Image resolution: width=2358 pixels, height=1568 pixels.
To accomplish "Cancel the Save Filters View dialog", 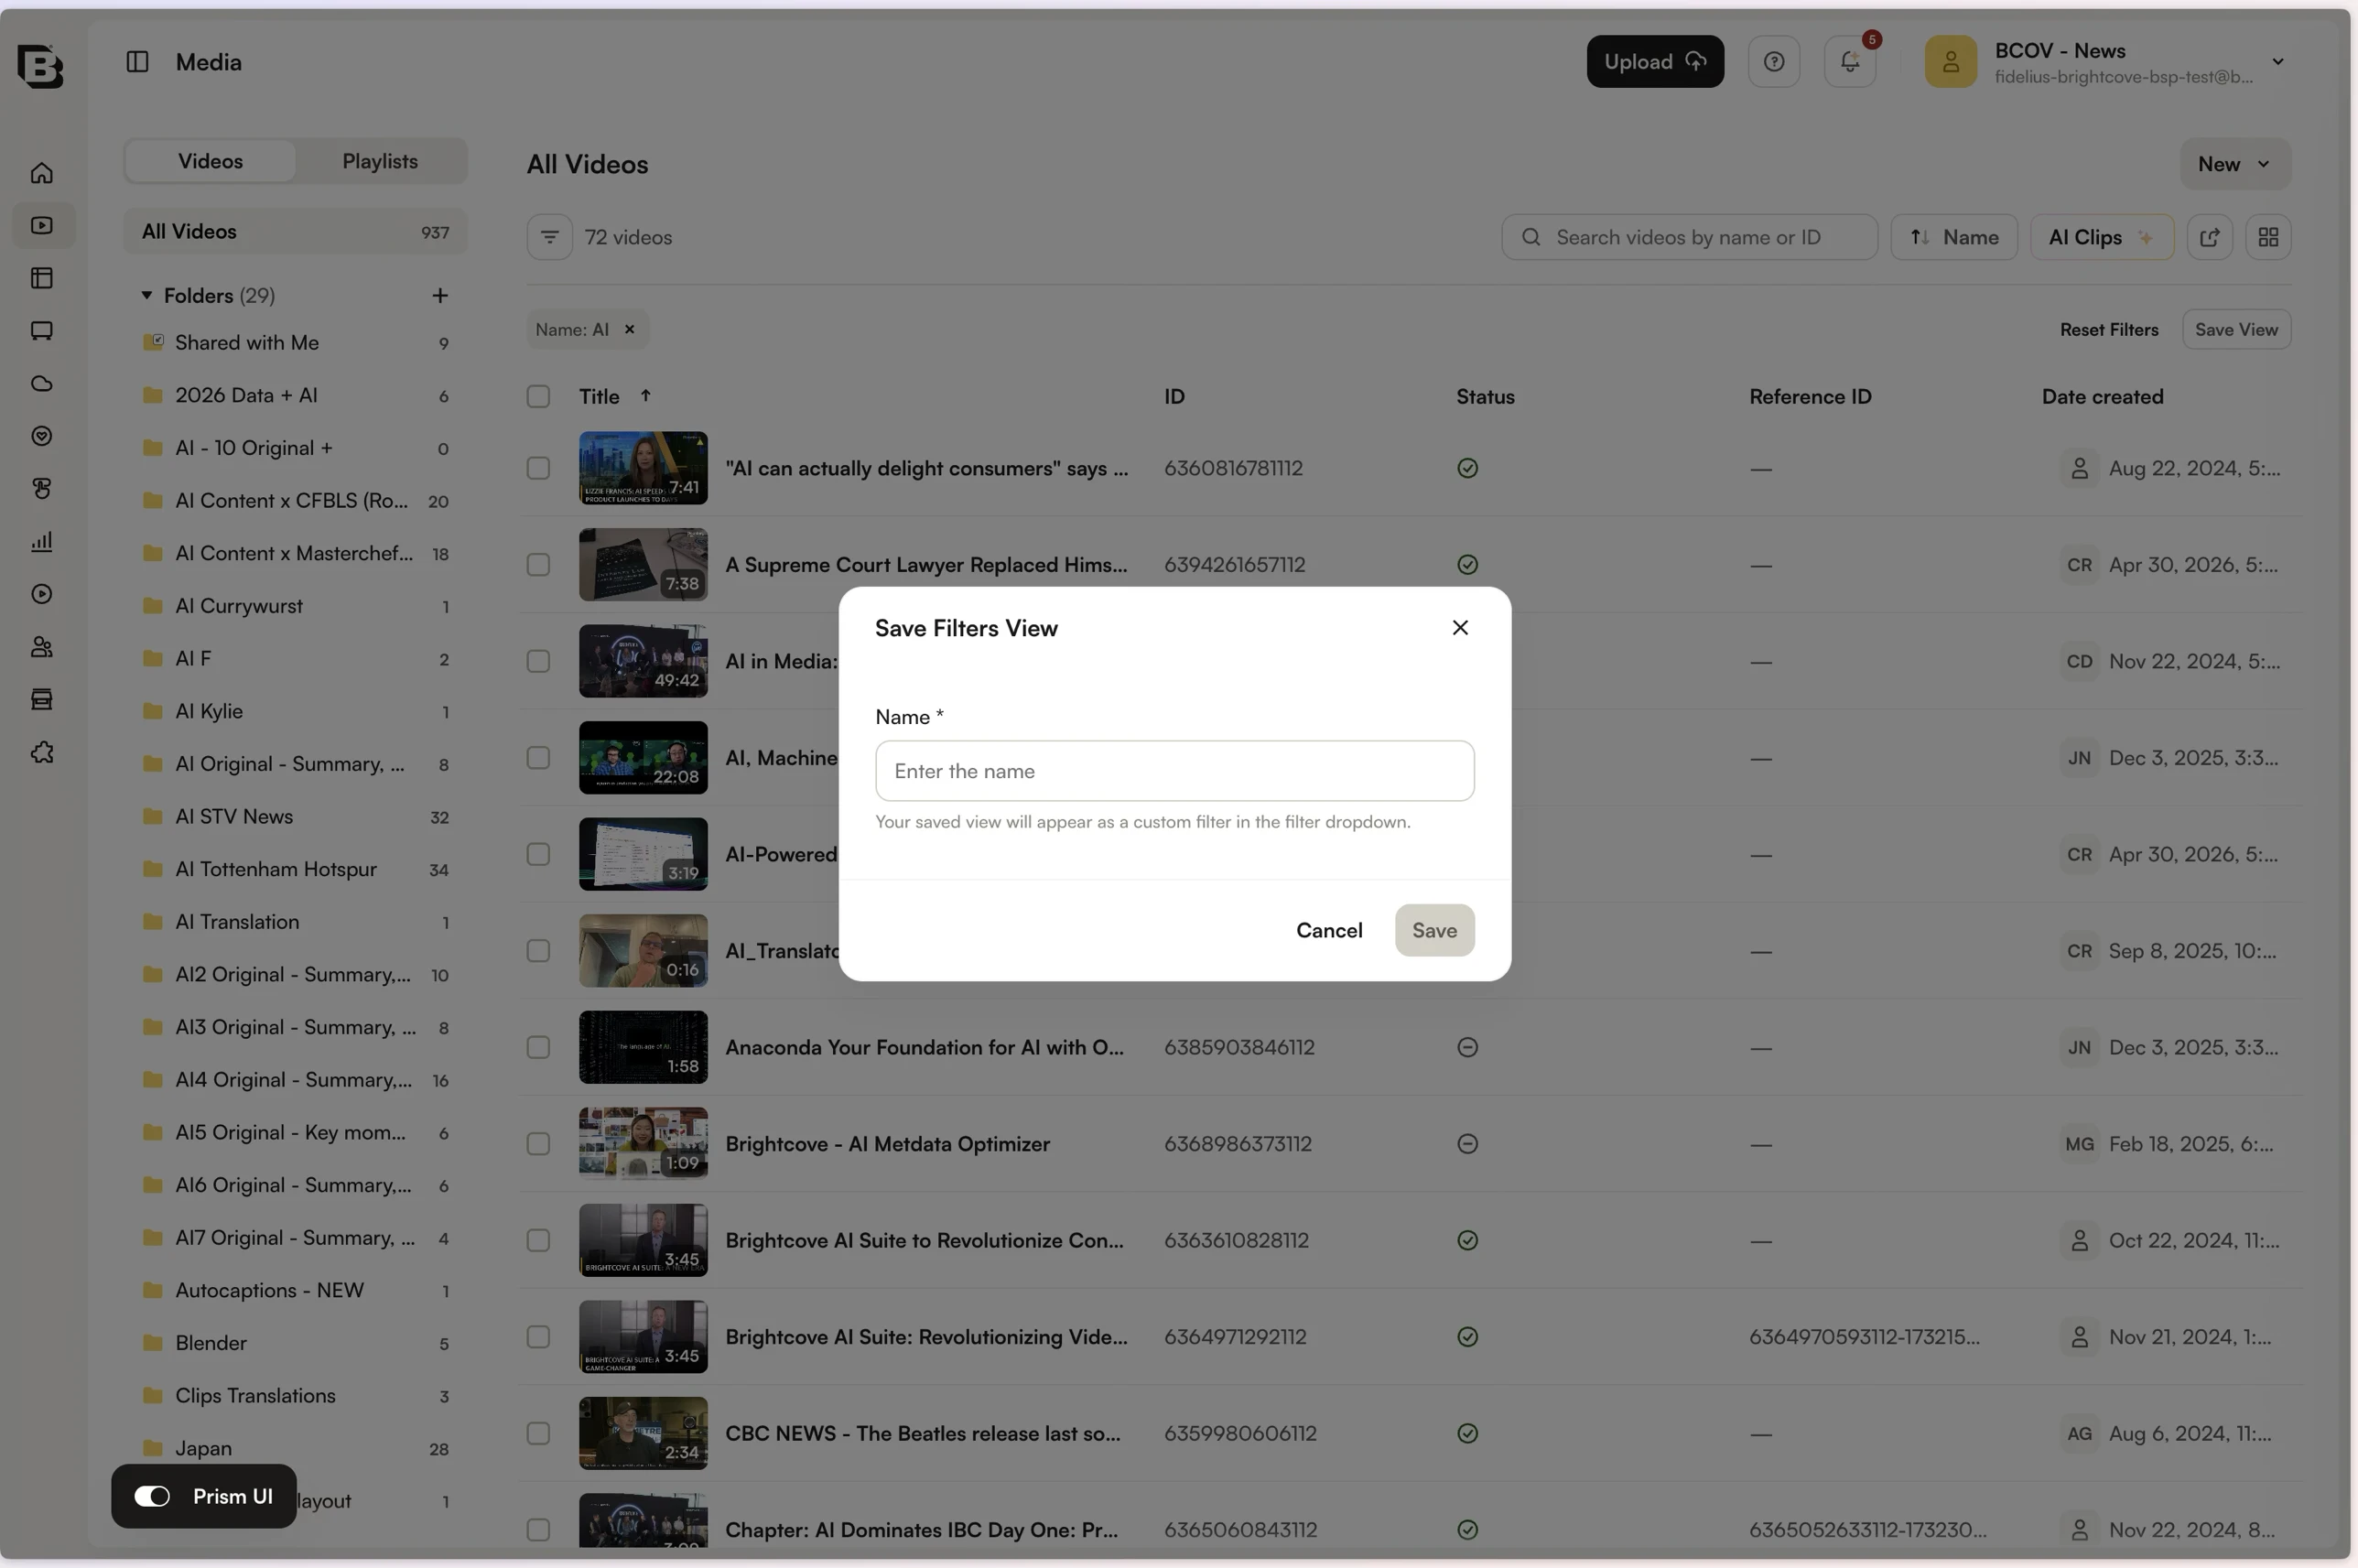I will (x=1328, y=930).
